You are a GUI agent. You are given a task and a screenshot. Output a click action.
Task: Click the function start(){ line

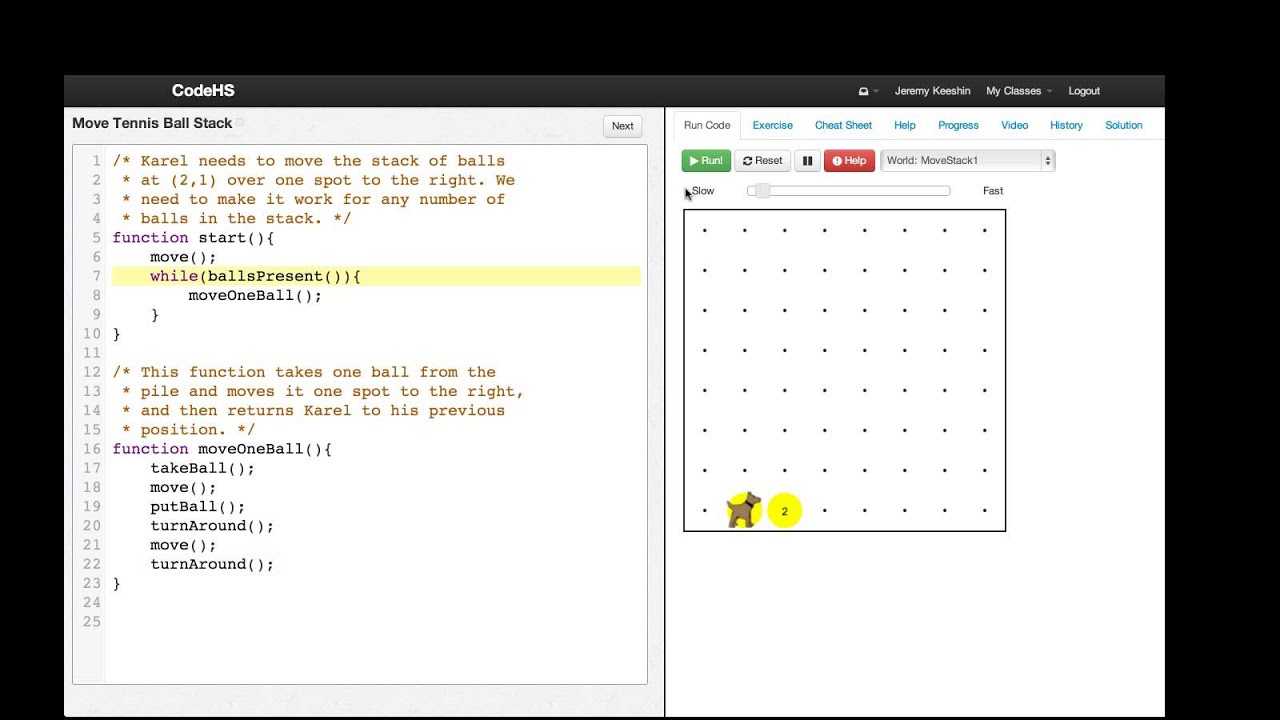[193, 238]
